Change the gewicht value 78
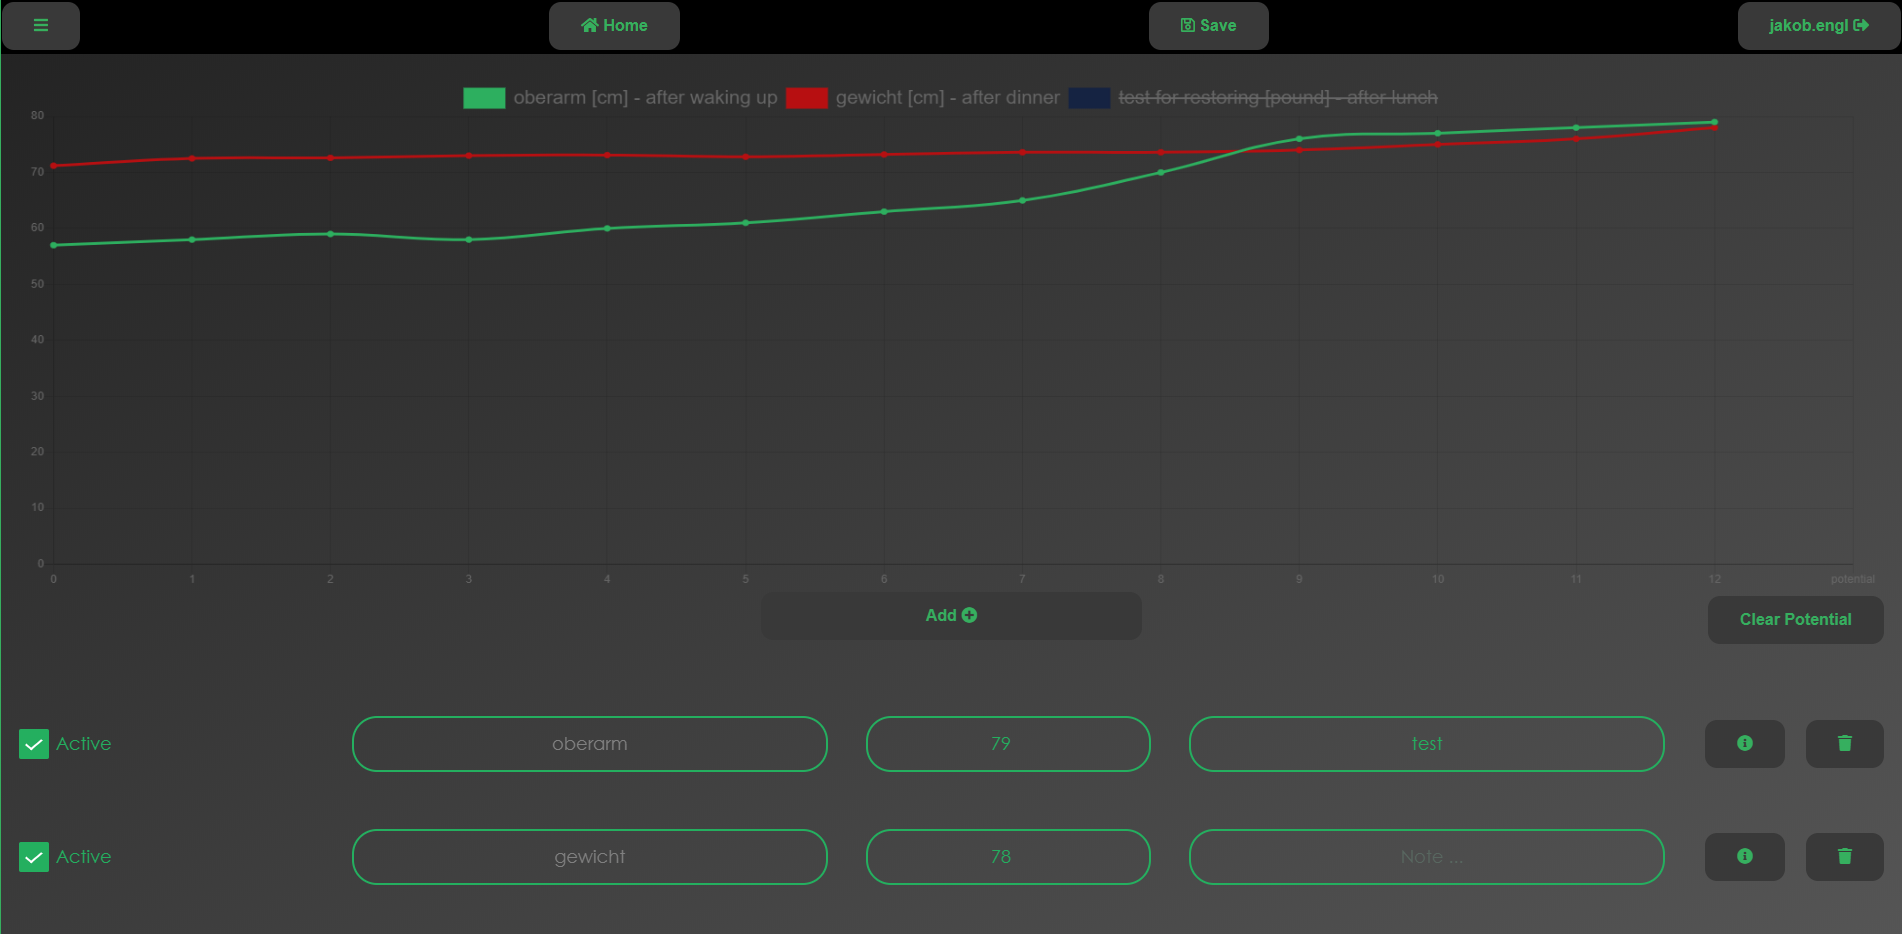 [x=1008, y=857]
